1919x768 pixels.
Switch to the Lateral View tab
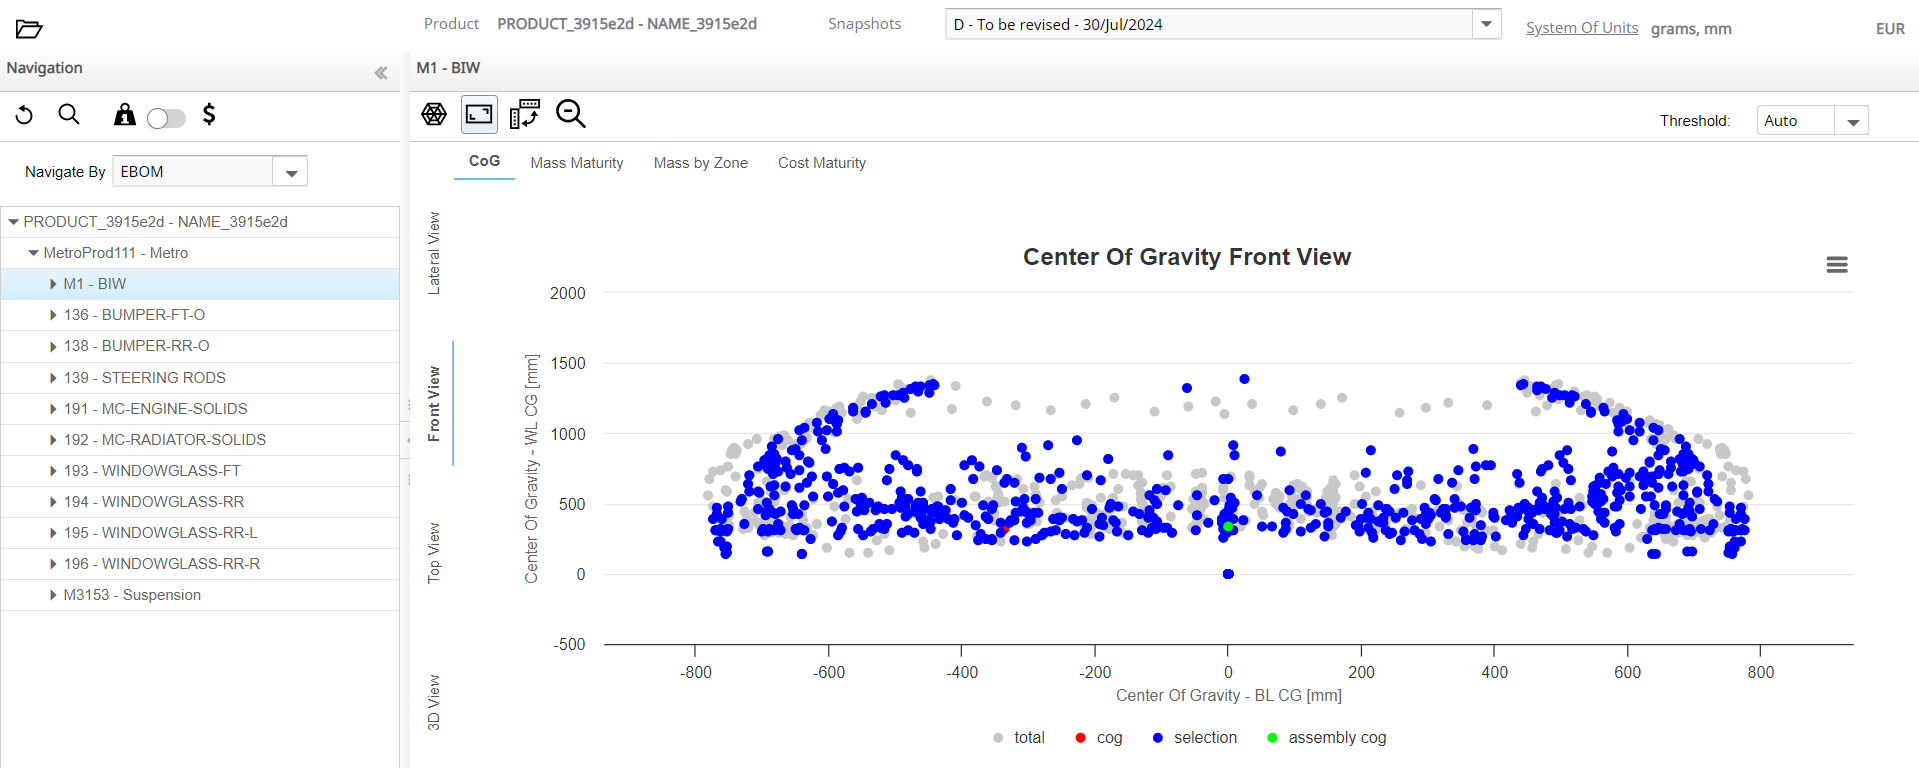pos(434,253)
